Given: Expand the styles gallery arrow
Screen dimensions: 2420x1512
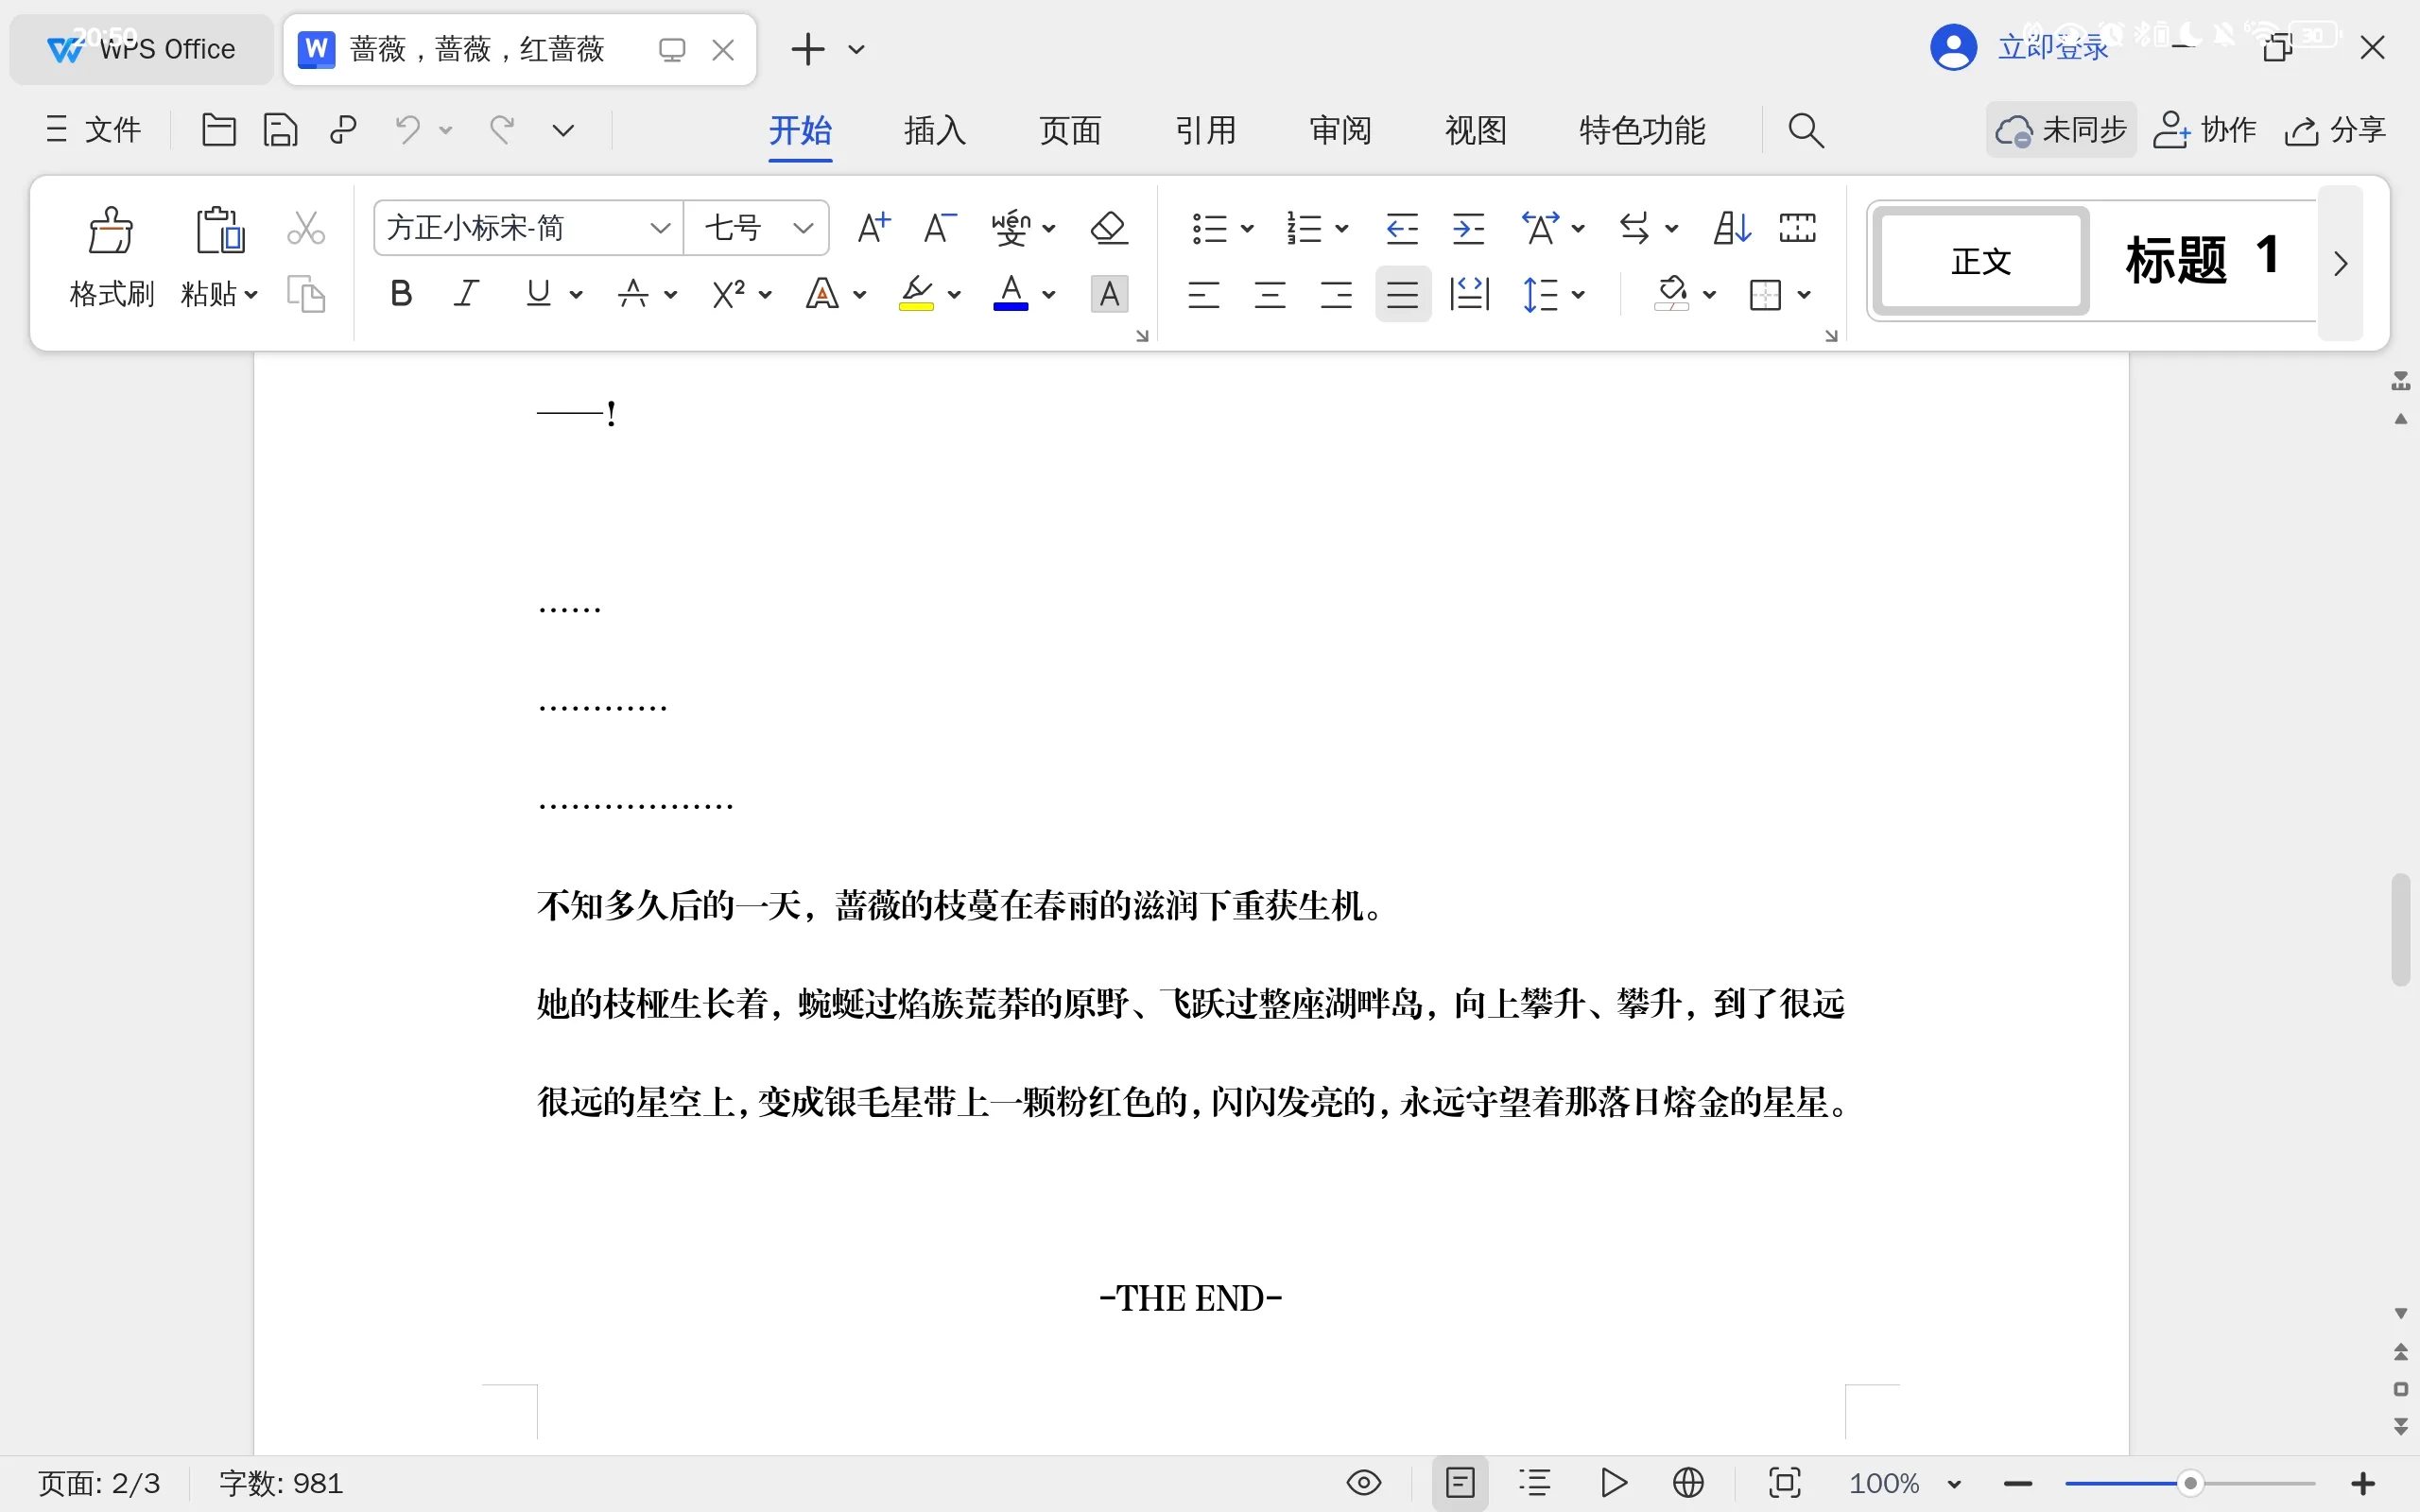Looking at the screenshot, I should coord(2340,264).
